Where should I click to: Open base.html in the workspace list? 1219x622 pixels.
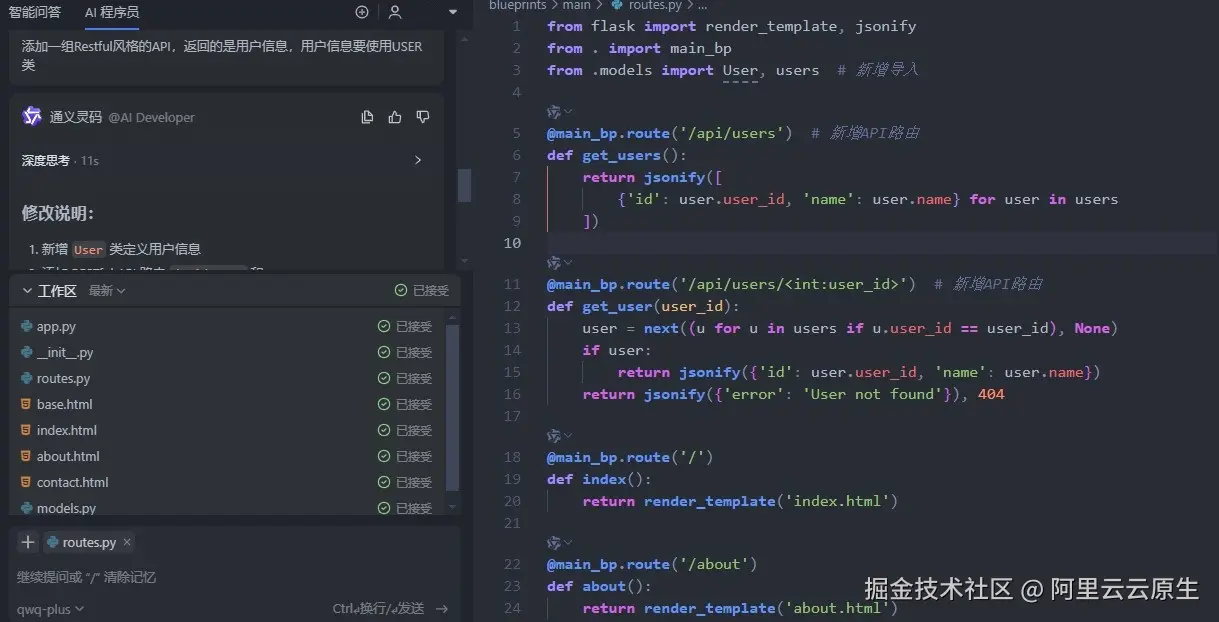coord(65,404)
